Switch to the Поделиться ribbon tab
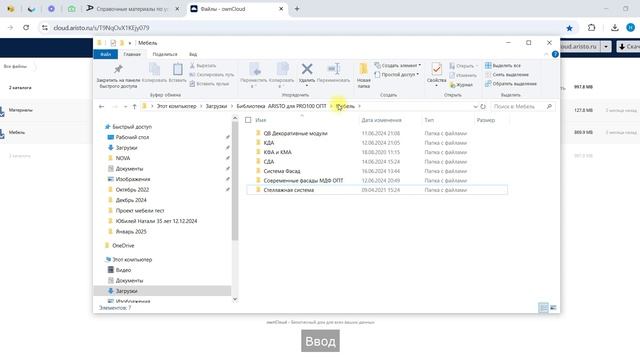The width and height of the screenshot is (640, 360). (x=165, y=54)
